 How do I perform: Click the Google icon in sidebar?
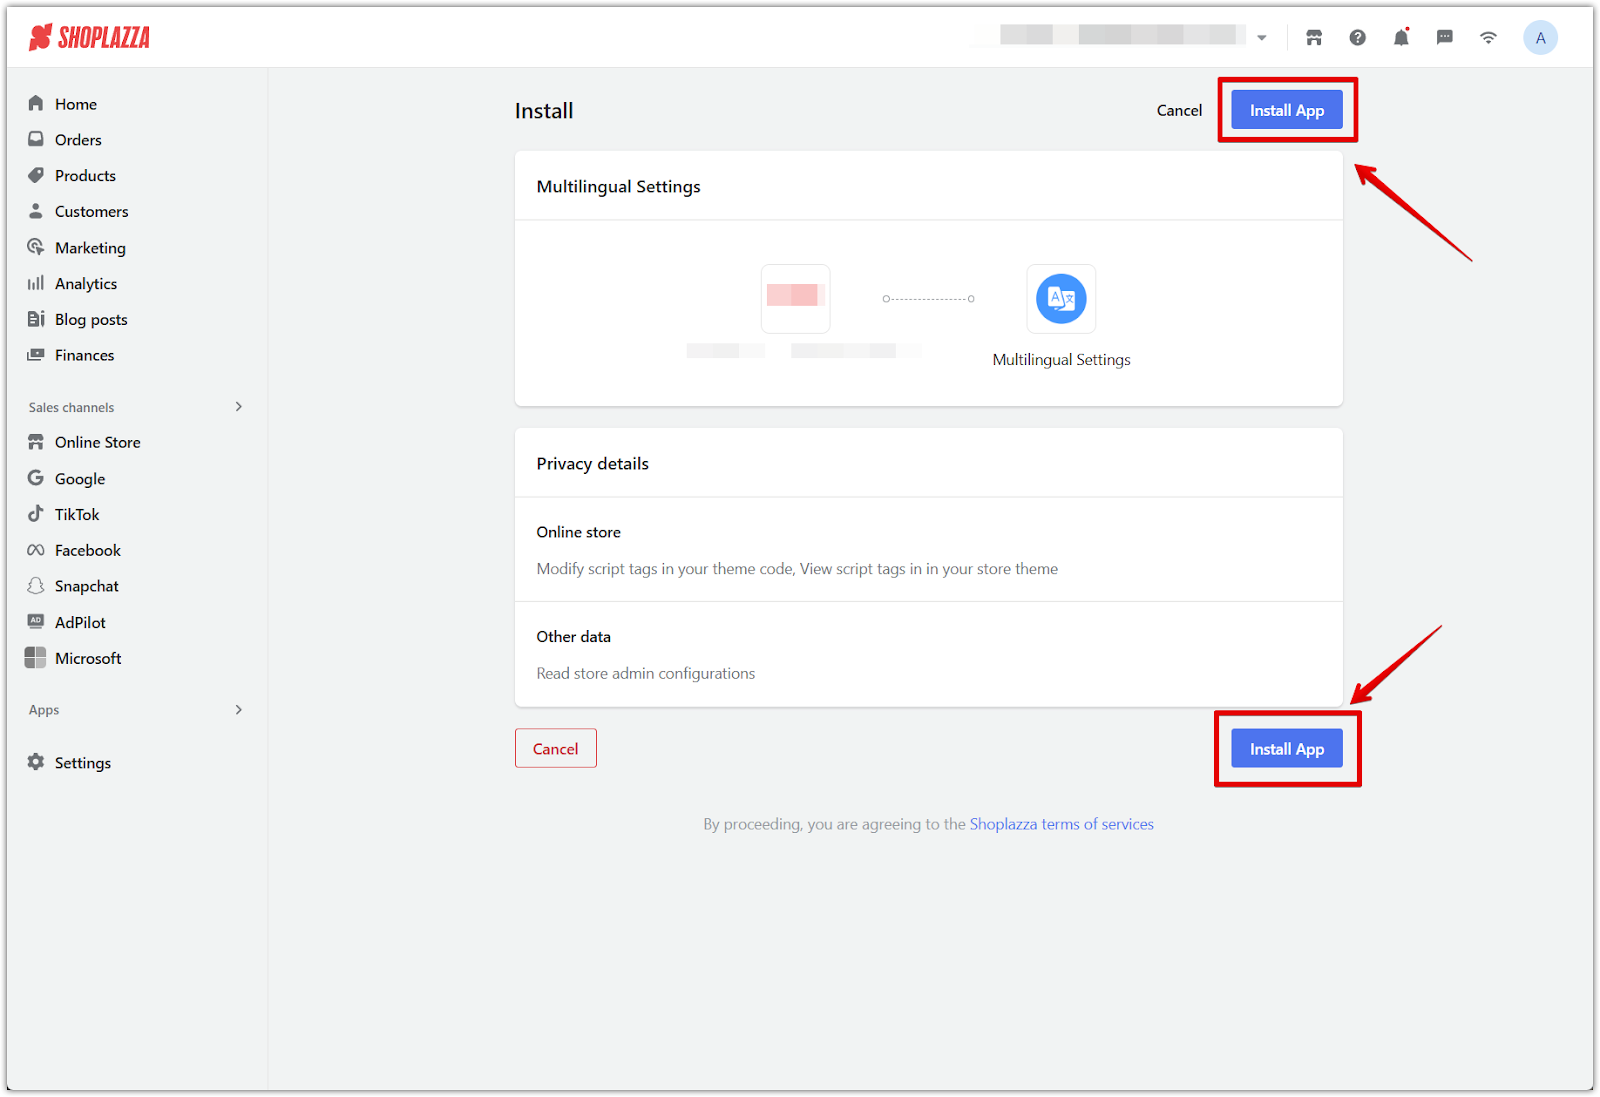(x=36, y=478)
